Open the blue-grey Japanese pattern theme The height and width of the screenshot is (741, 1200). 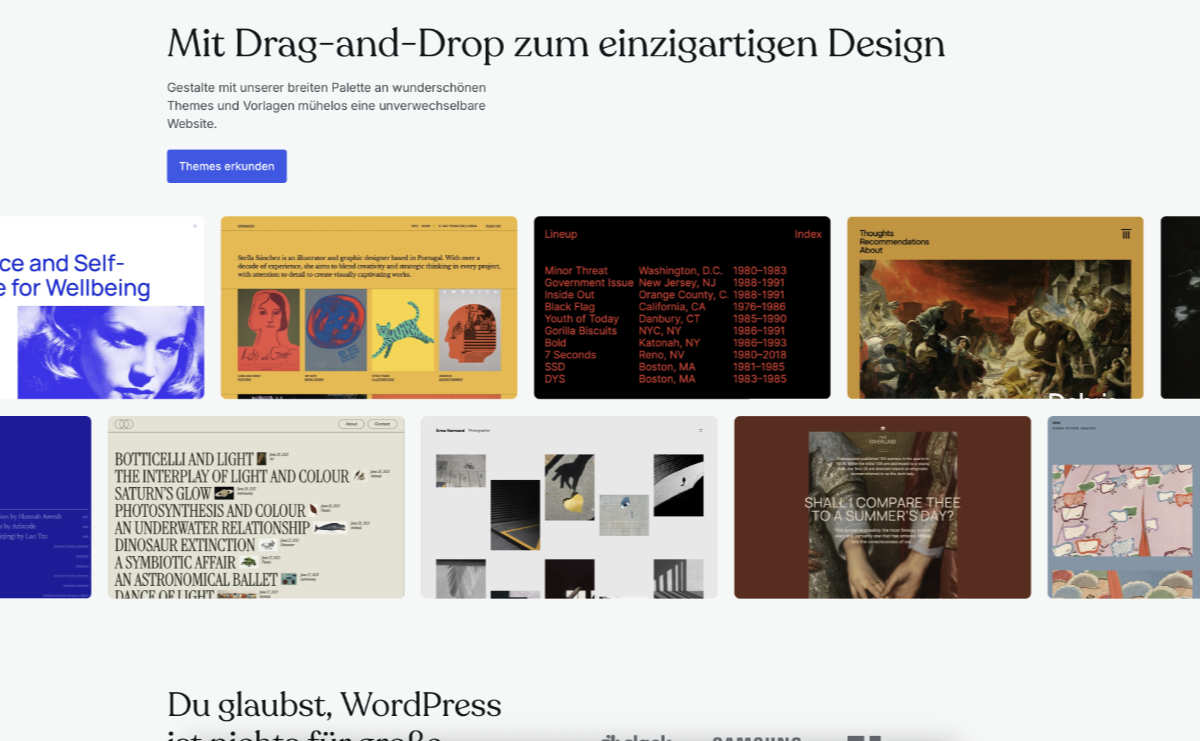coord(1123,507)
